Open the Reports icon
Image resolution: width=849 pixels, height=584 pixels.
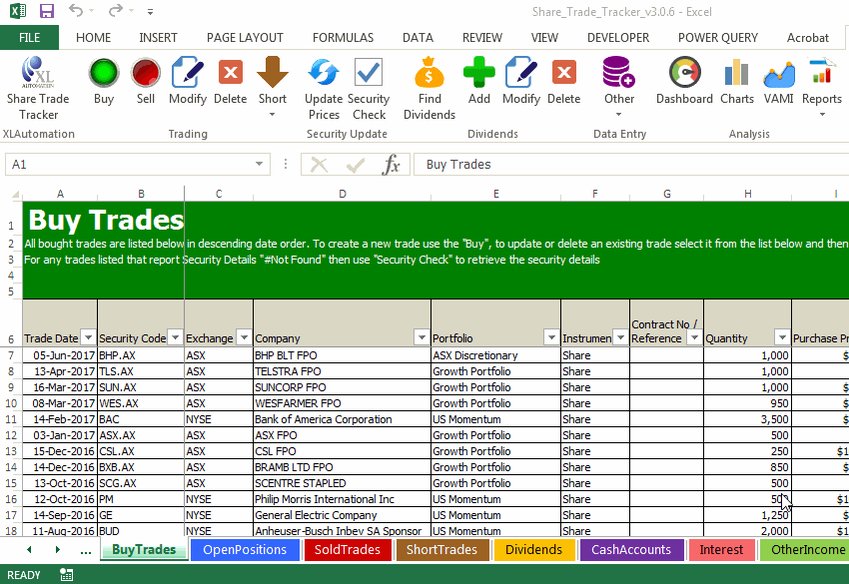pyautogui.click(x=821, y=73)
